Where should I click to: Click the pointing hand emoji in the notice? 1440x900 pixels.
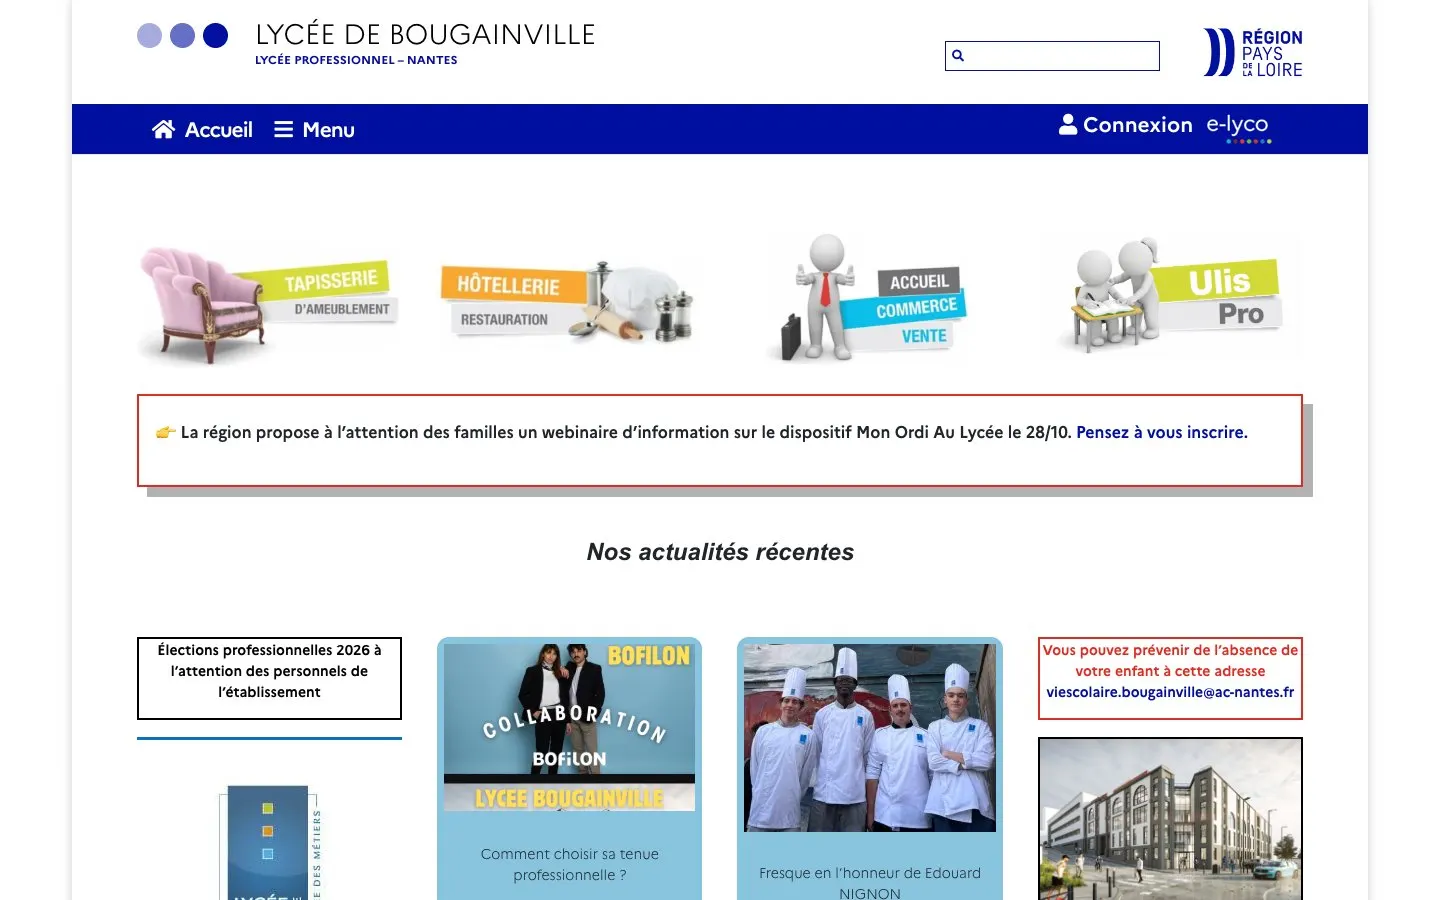coord(165,433)
